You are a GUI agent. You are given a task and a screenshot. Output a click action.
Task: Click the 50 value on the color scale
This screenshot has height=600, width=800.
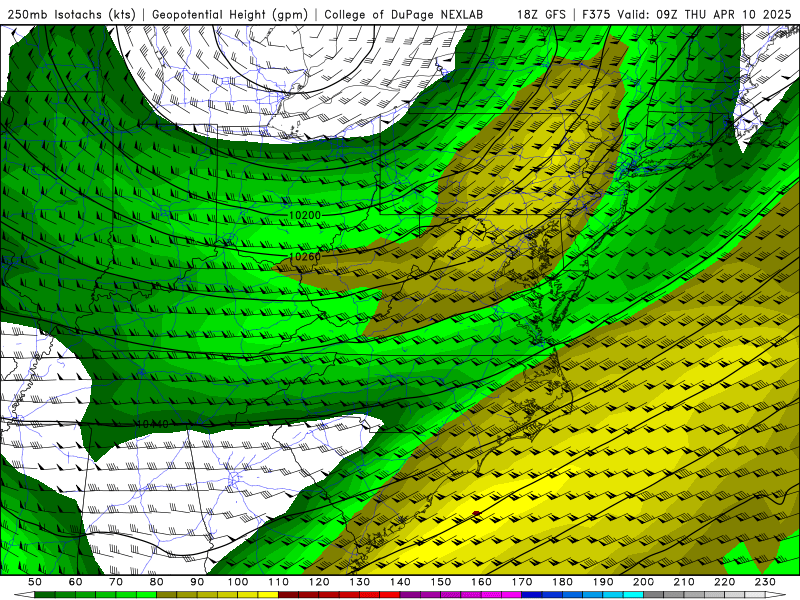pos(35,582)
